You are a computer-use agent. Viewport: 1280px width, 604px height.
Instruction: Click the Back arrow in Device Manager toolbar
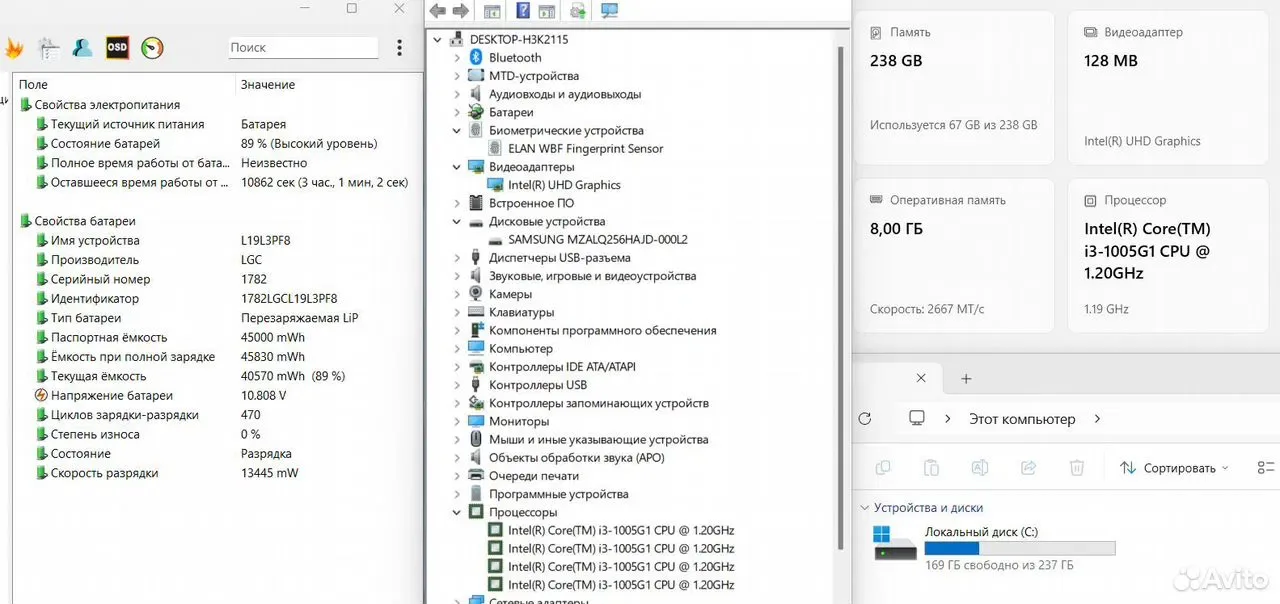pos(438,11)
